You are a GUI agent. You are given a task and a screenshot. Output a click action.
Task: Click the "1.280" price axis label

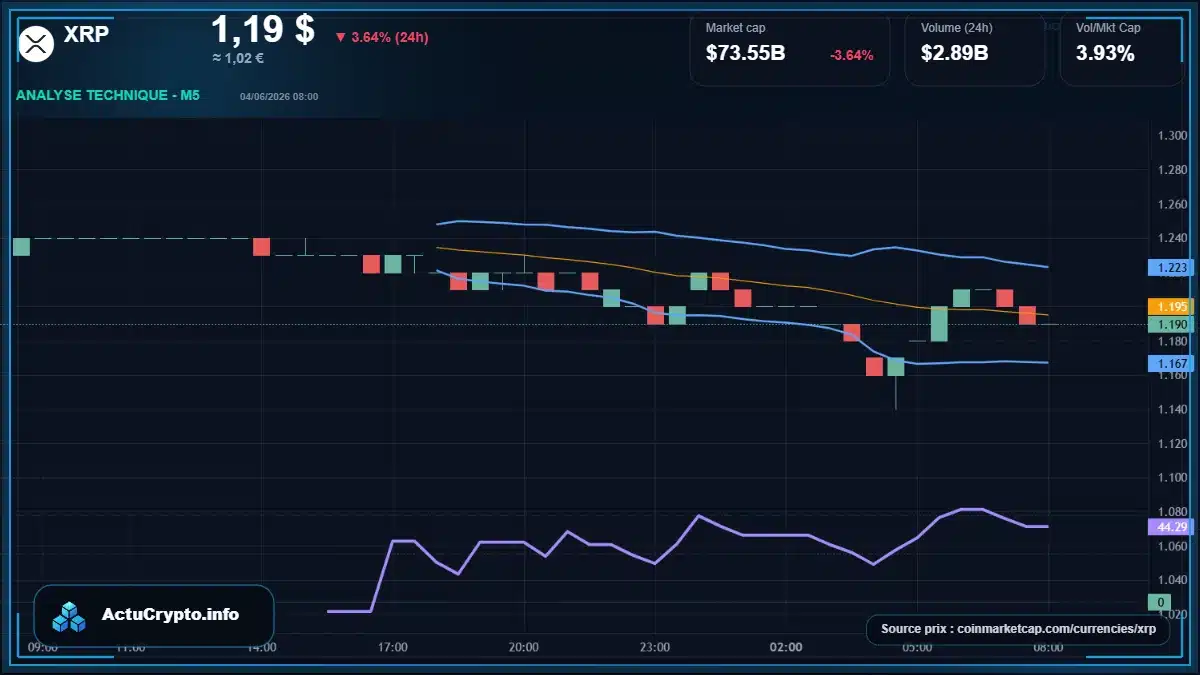[x=1171, y=170]
